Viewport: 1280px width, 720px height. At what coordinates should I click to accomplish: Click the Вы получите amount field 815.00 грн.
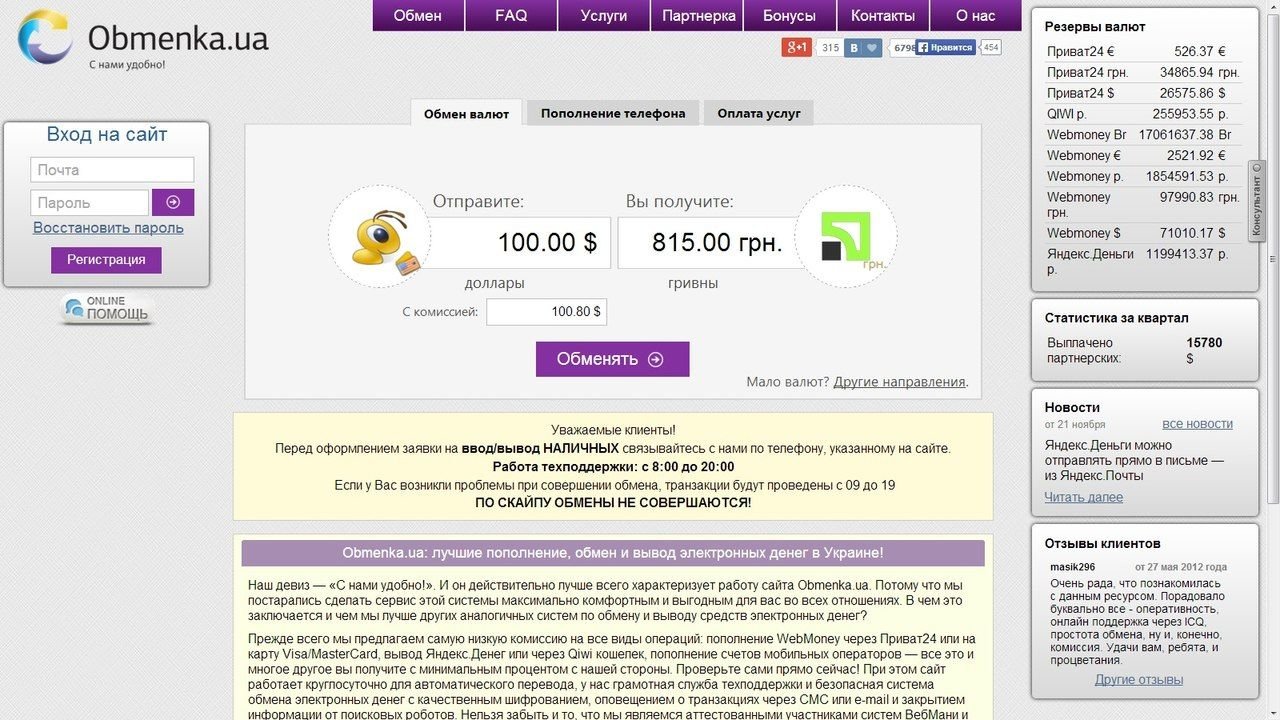point(707,242)
